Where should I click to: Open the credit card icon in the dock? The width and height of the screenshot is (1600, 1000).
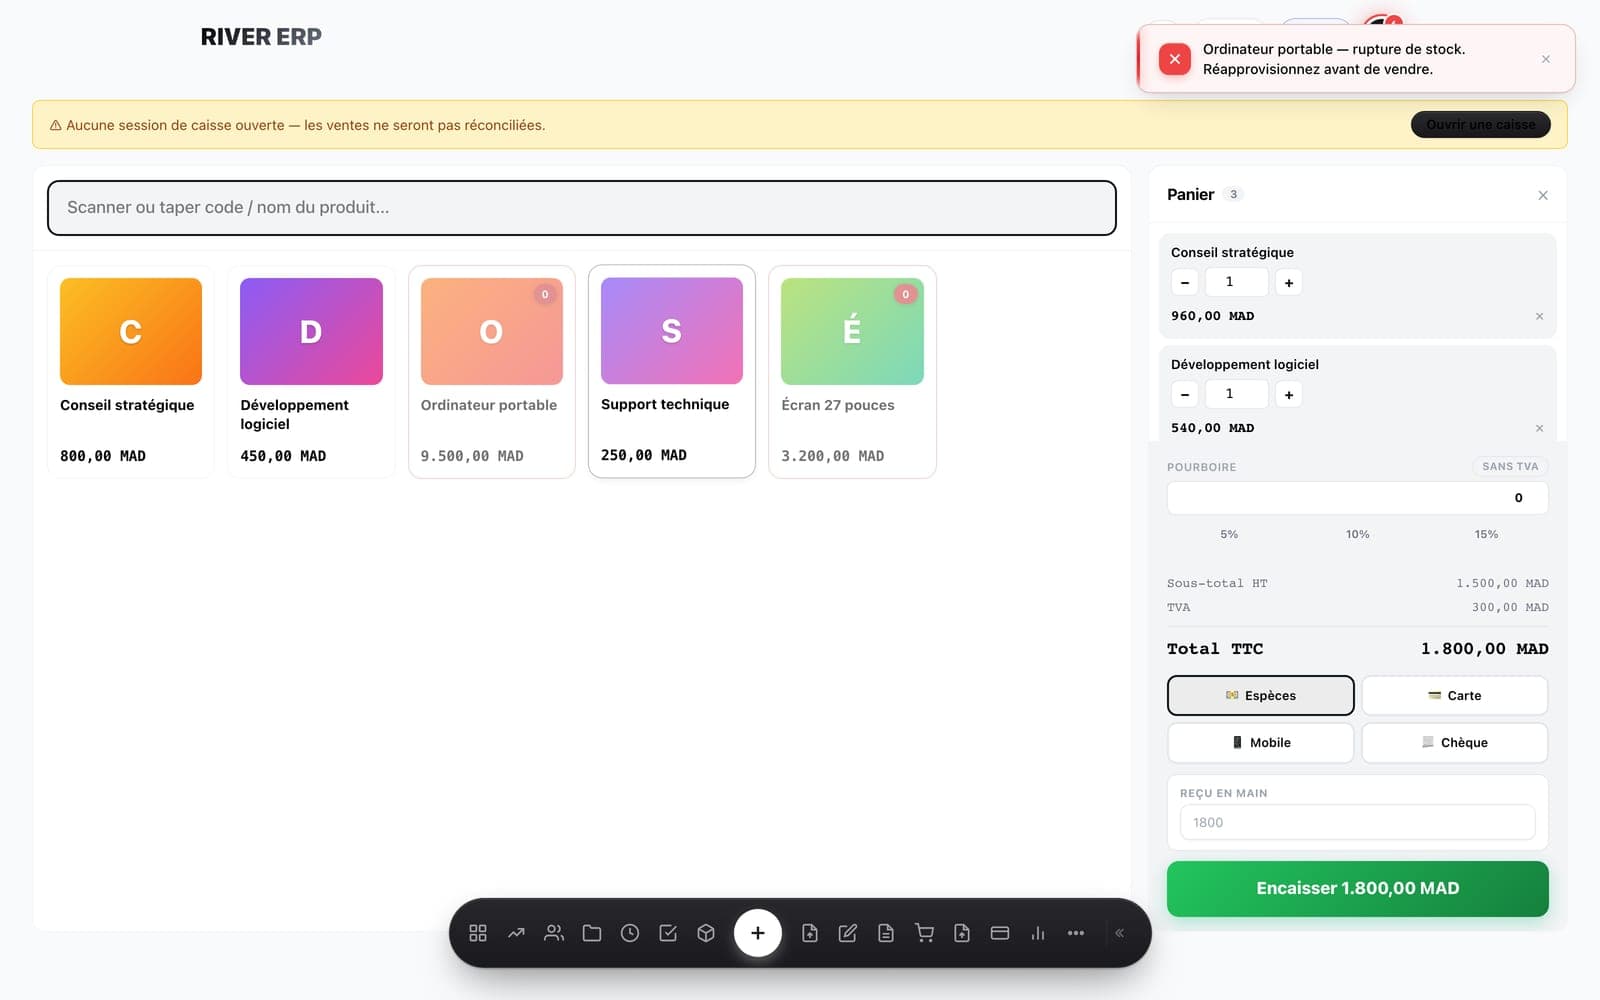[x=1000, y=933]
